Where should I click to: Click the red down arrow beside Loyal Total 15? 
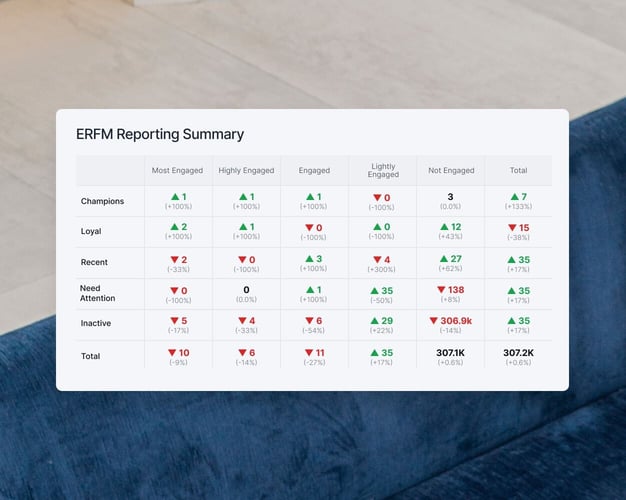click(x=512, y=228)
